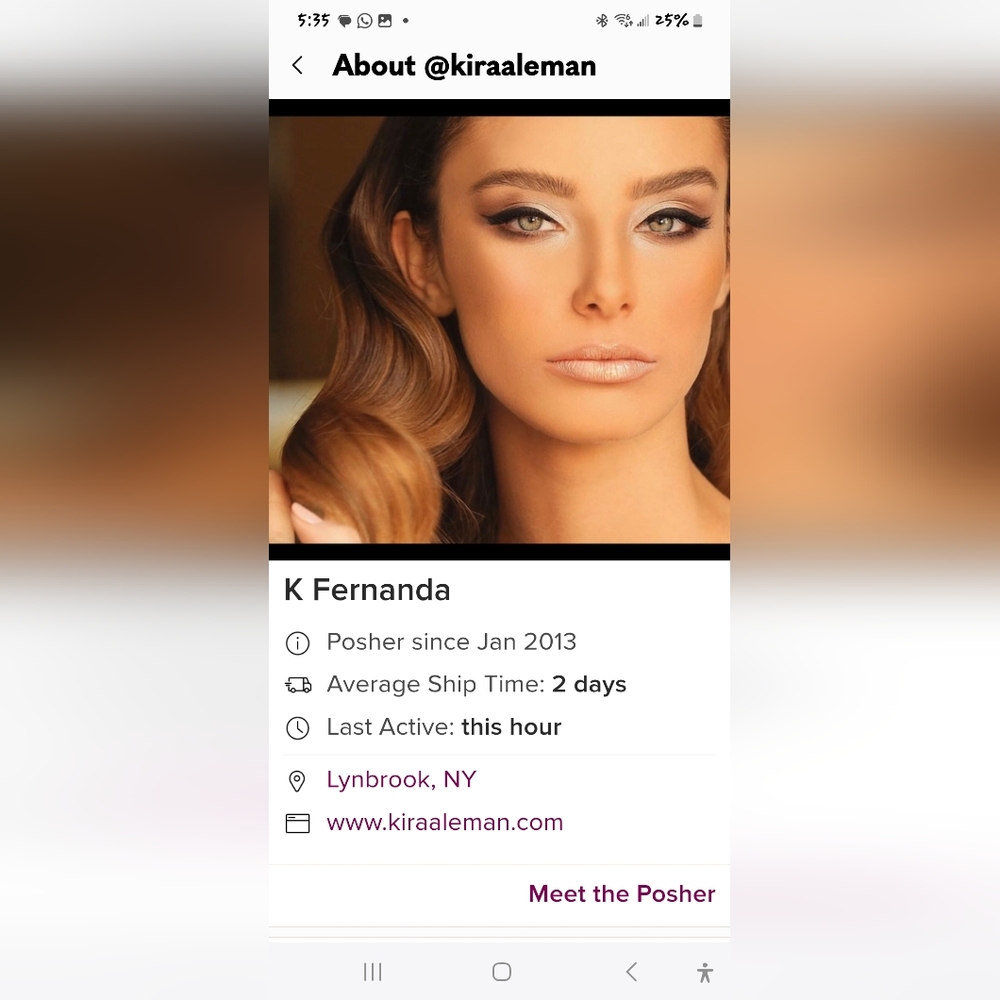
Task: Open the Lynbrook, NY location link
Action: coord(401,779)
